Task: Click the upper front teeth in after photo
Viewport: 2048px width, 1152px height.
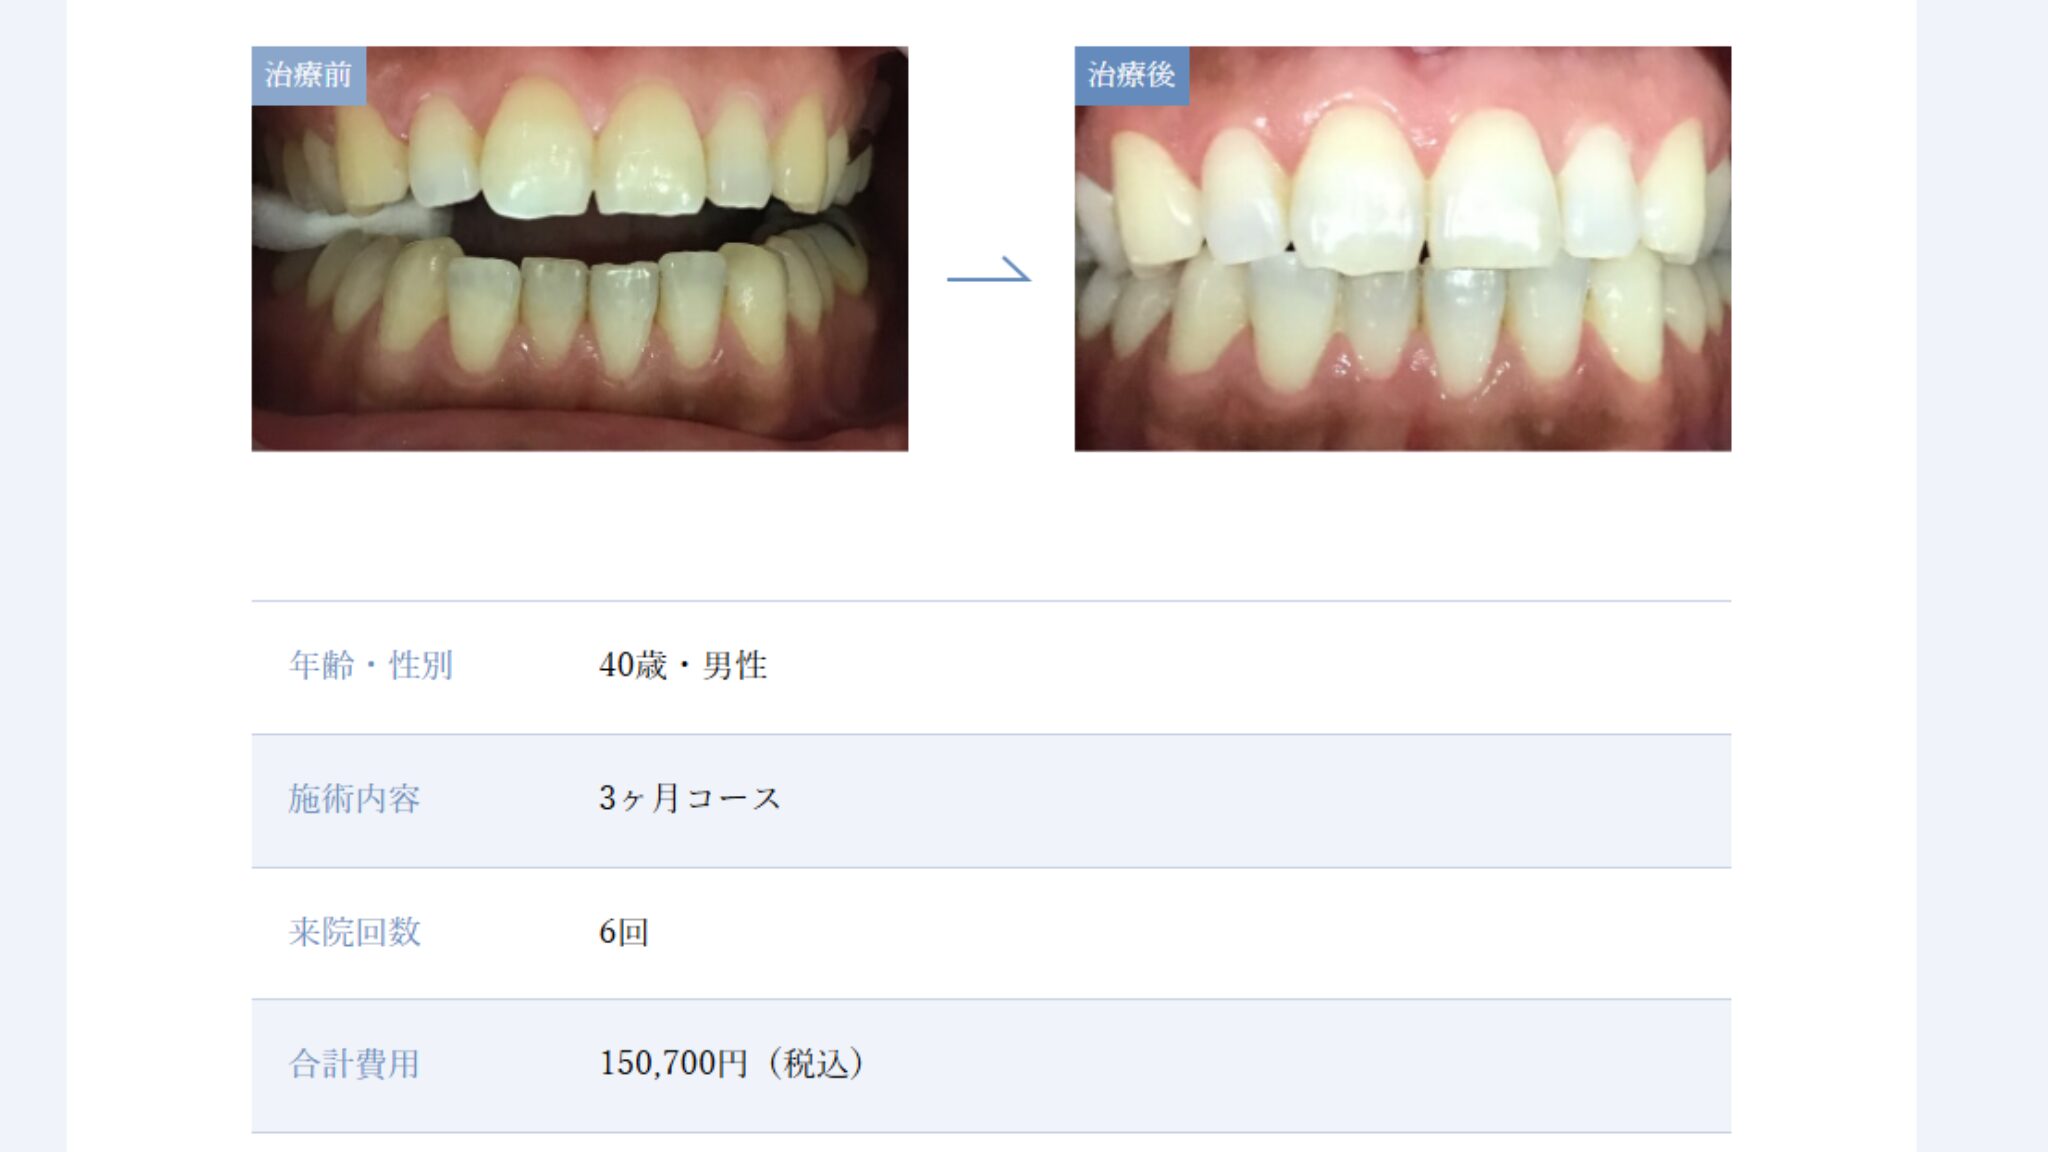Action: (1425, 190)
